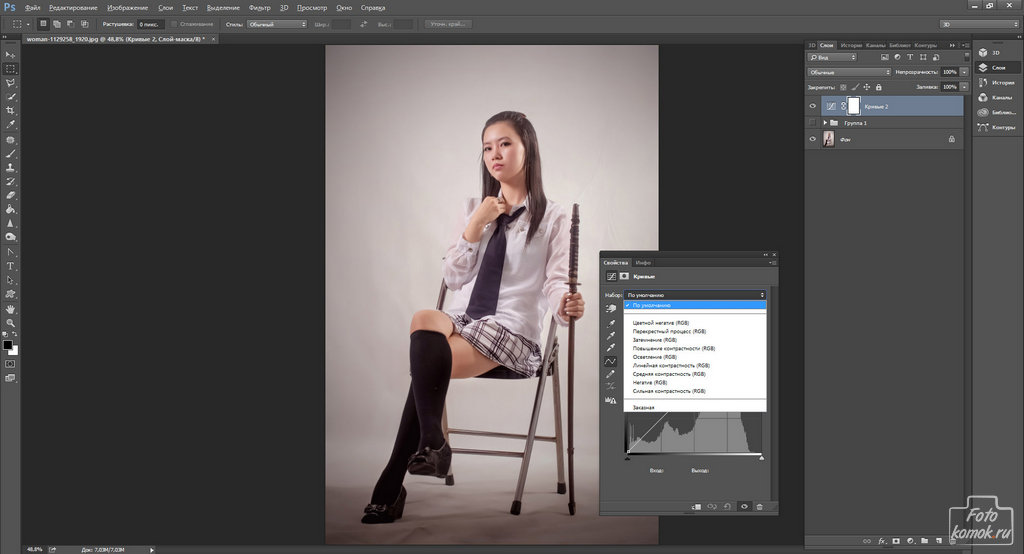Switch to the Каналы tab in the Layers panel
This screenshot has height=554, width=1024.
pyautogui.click(x=875, y=45)
